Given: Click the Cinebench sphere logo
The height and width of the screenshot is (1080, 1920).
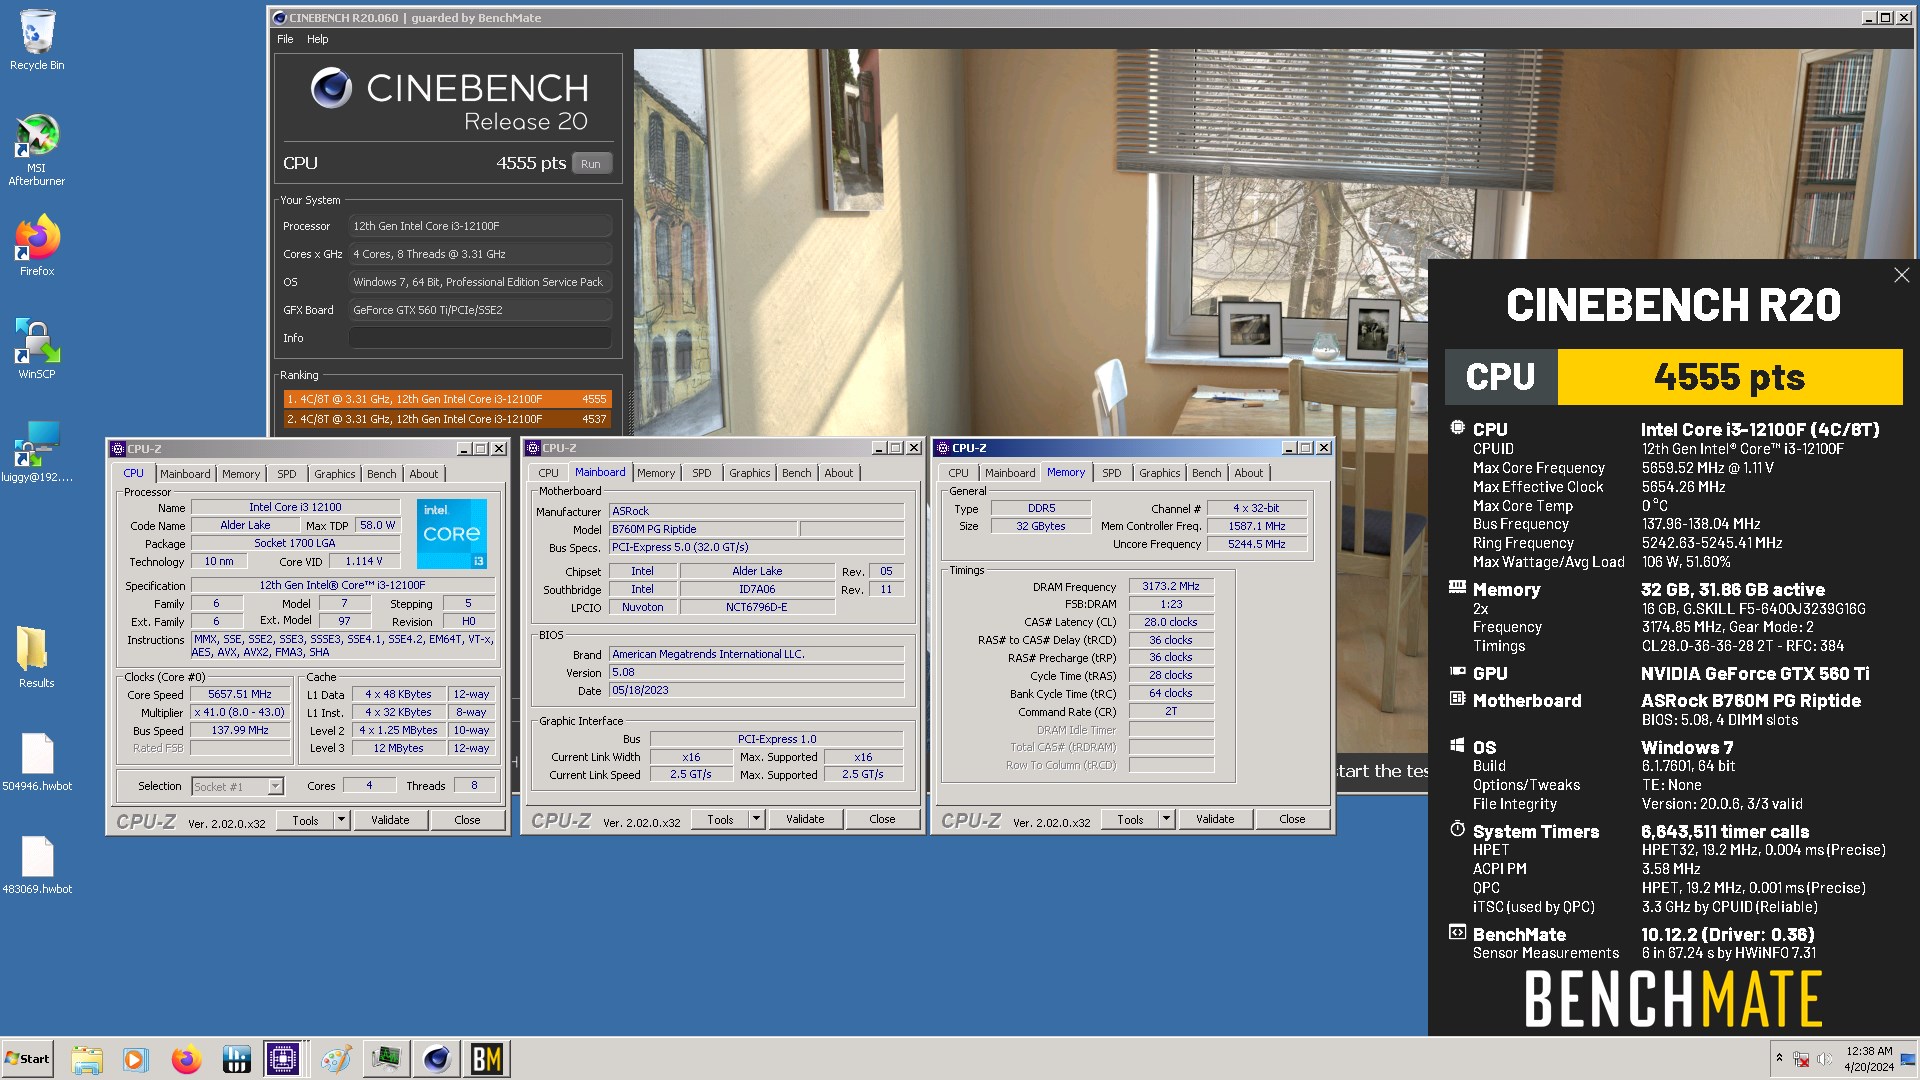Looking at the screenshot, I should click(x=331, y=88).
